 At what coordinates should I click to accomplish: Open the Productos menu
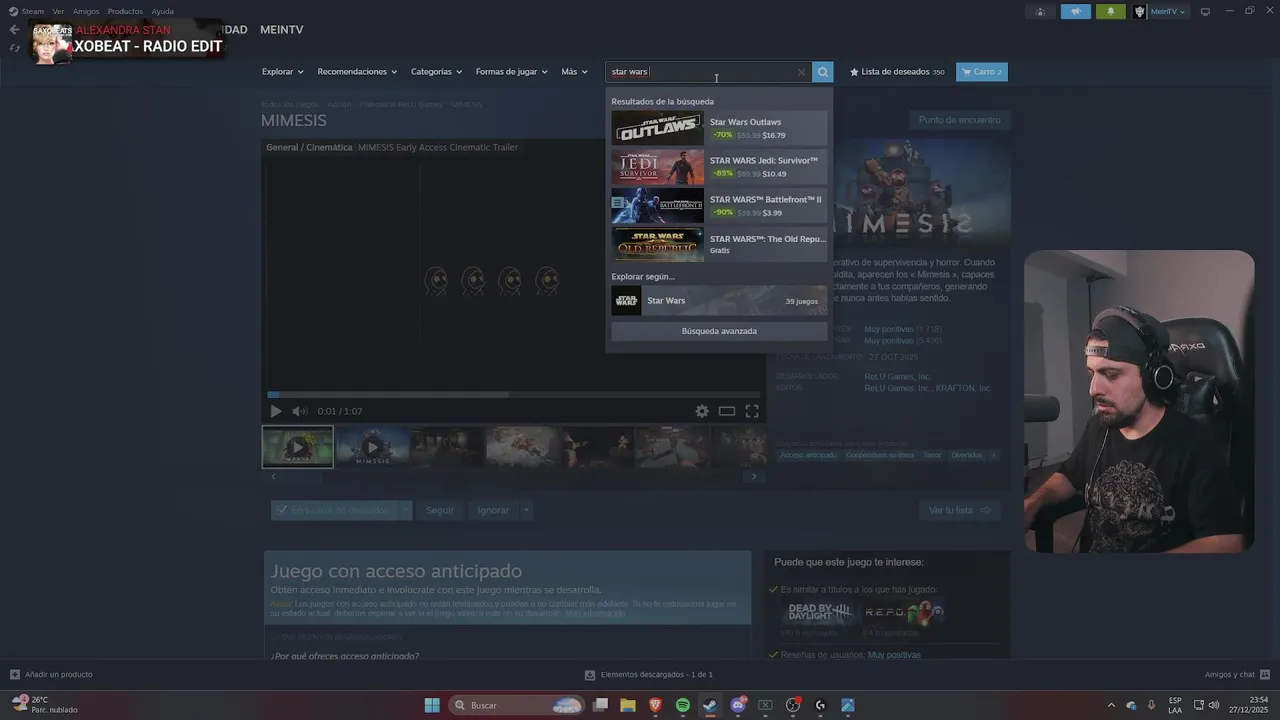[x=125, y=12]
